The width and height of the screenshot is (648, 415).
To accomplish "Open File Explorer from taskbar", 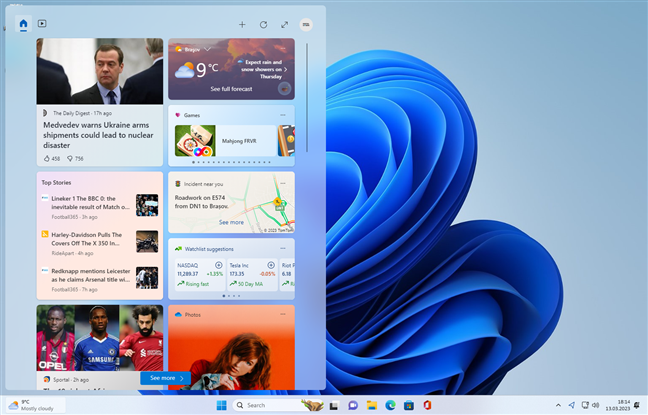I will [372, 405].
